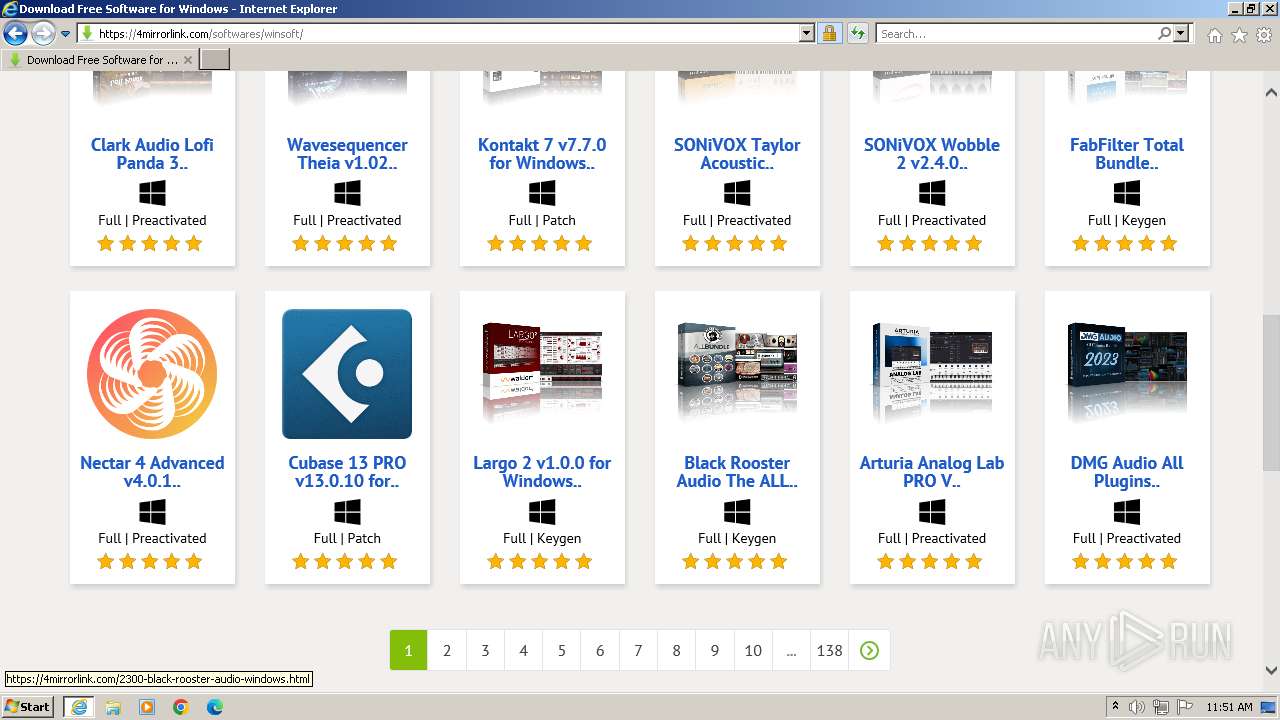Click the magnifier search icon
The image size is (1280, 720).
click(1164, 34)
